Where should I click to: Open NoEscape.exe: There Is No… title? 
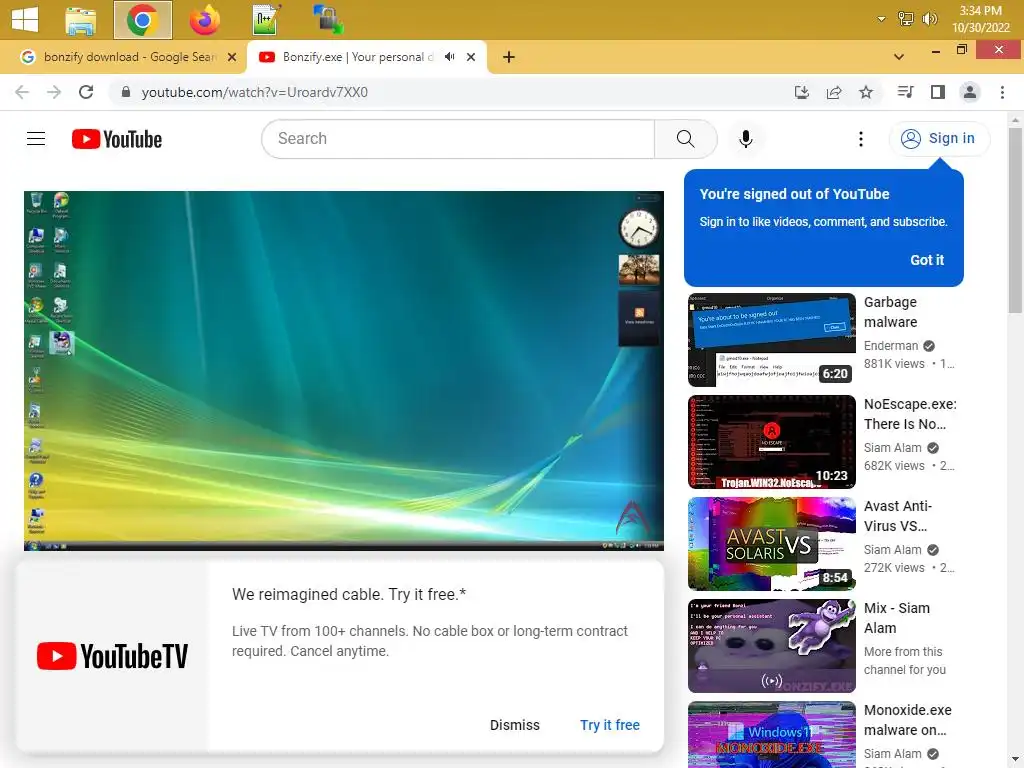pyautogui.click(x=910, y=414)
